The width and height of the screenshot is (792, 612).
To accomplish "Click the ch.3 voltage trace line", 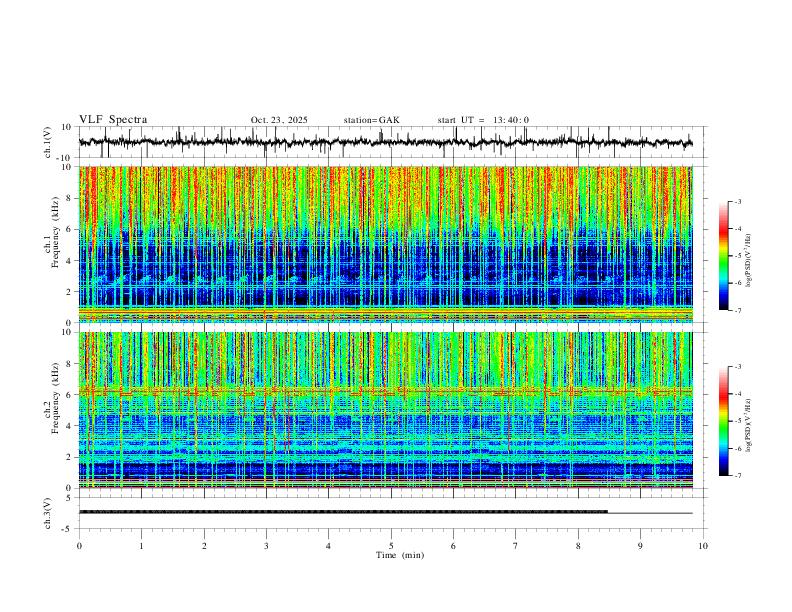I will pyautogui.click(x=385, y=512).
